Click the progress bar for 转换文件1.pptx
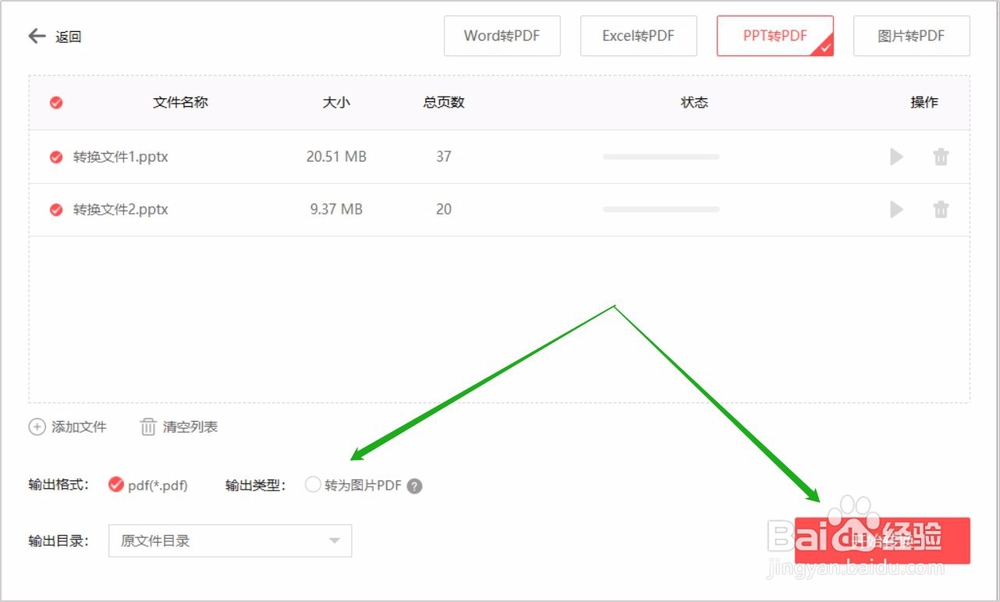The width and height of the screenshot is (1000, 602). (661, 156)
